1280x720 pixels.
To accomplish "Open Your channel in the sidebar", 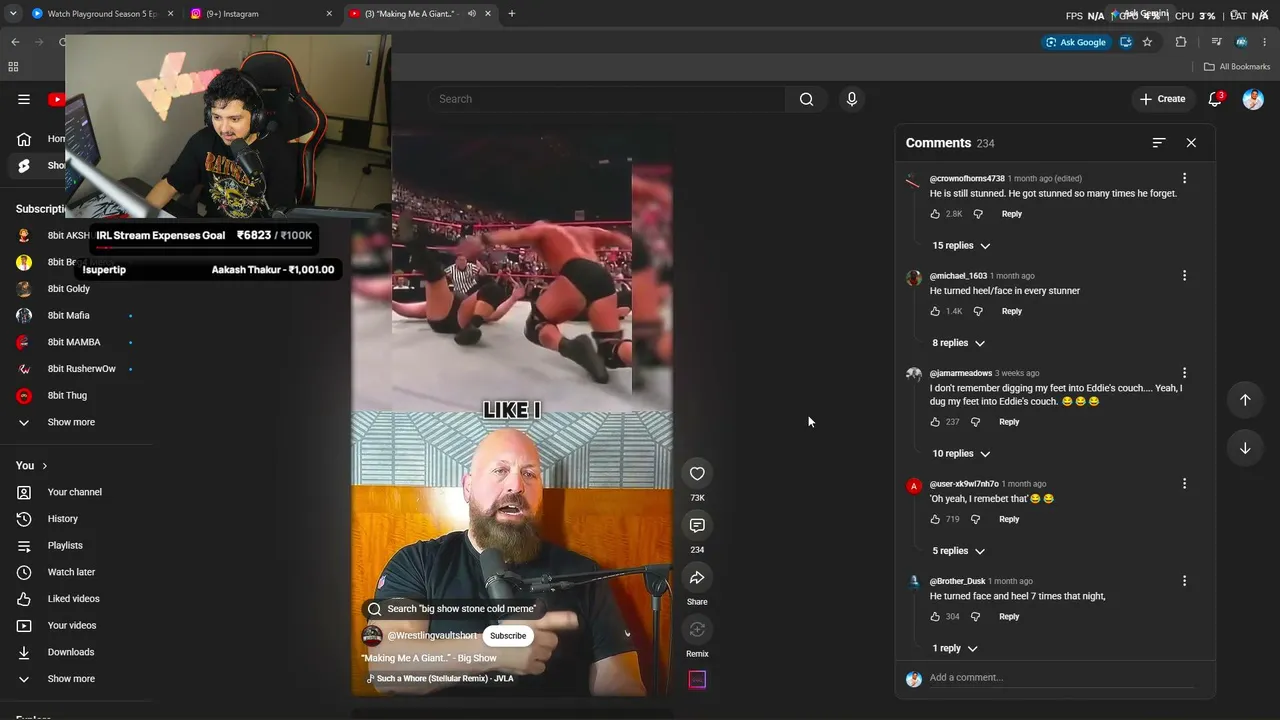I will pyautogui.click(x=76, y=492).
